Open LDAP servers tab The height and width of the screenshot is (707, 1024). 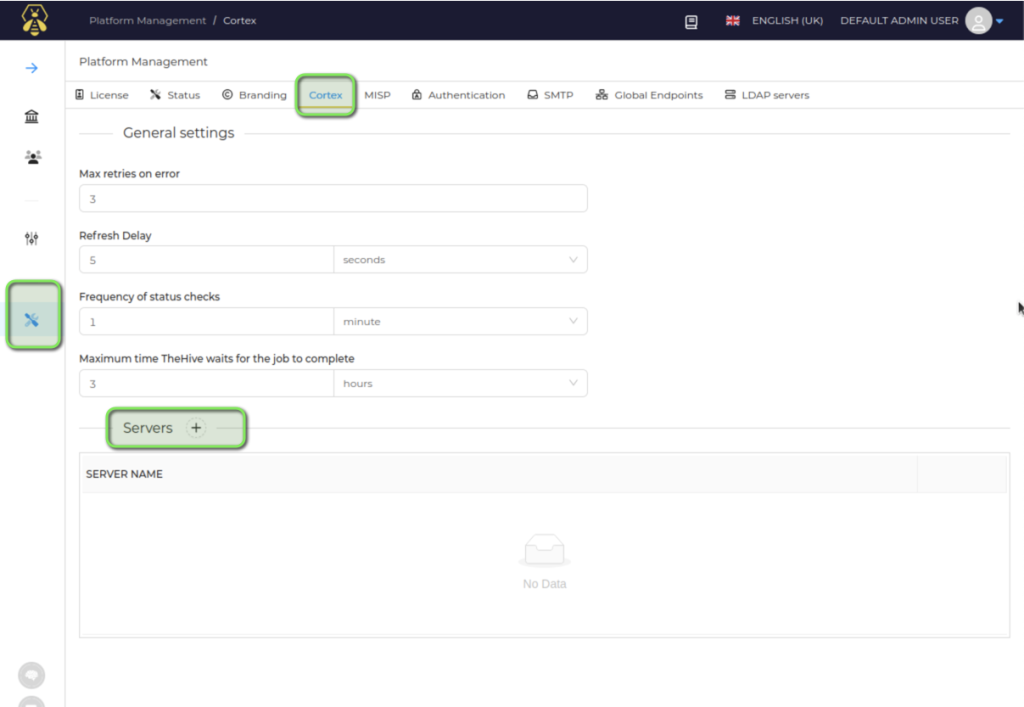pyautogui.click(x=767, y=95)
